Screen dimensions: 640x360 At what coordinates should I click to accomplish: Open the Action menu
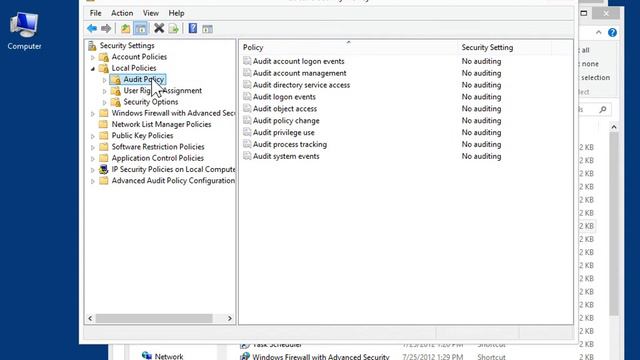pyautogui.click(x=122, y=13)
